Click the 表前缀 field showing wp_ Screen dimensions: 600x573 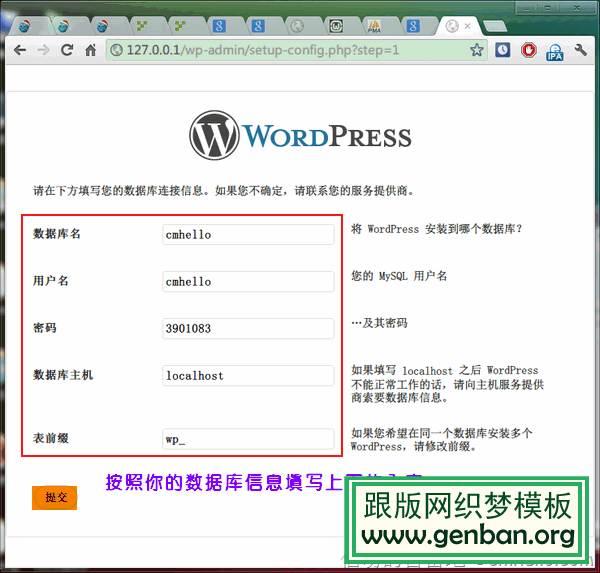point(248,439)
